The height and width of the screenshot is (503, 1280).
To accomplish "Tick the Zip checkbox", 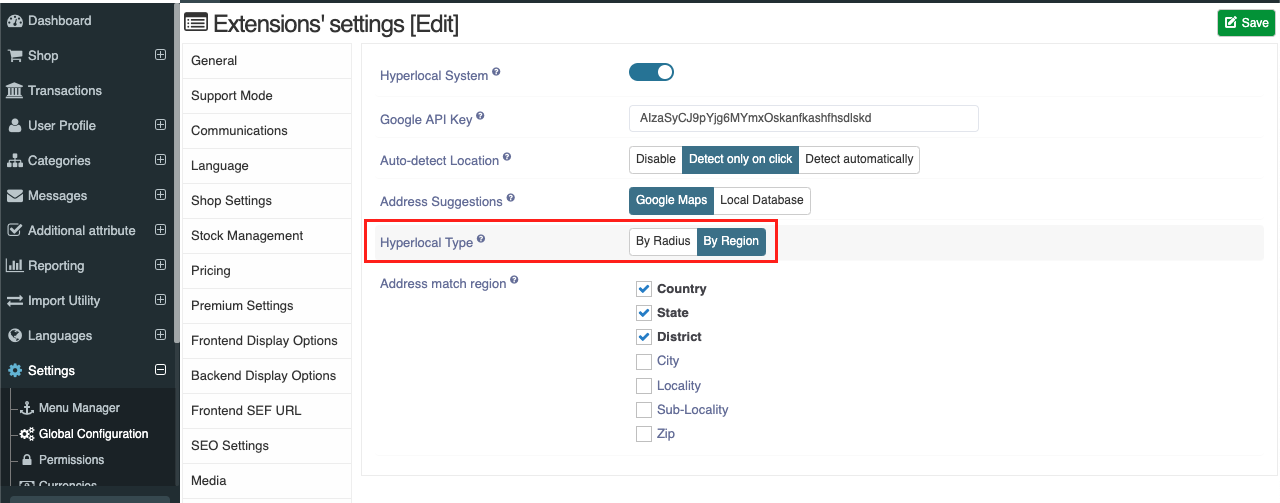I will point(644,434).
